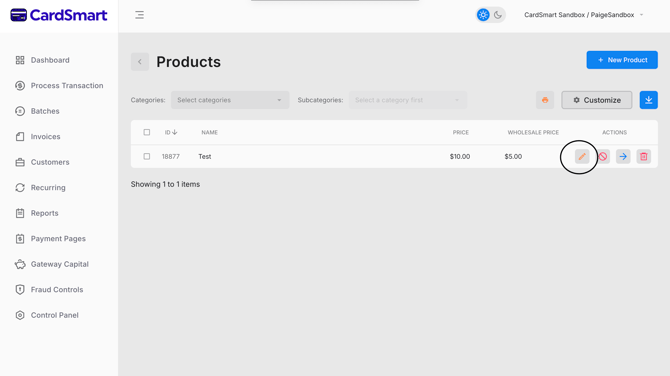The height and width of the screenshot is (376, 670).
Task: Click the blue download icon button
Action: [x=648, y=100]
